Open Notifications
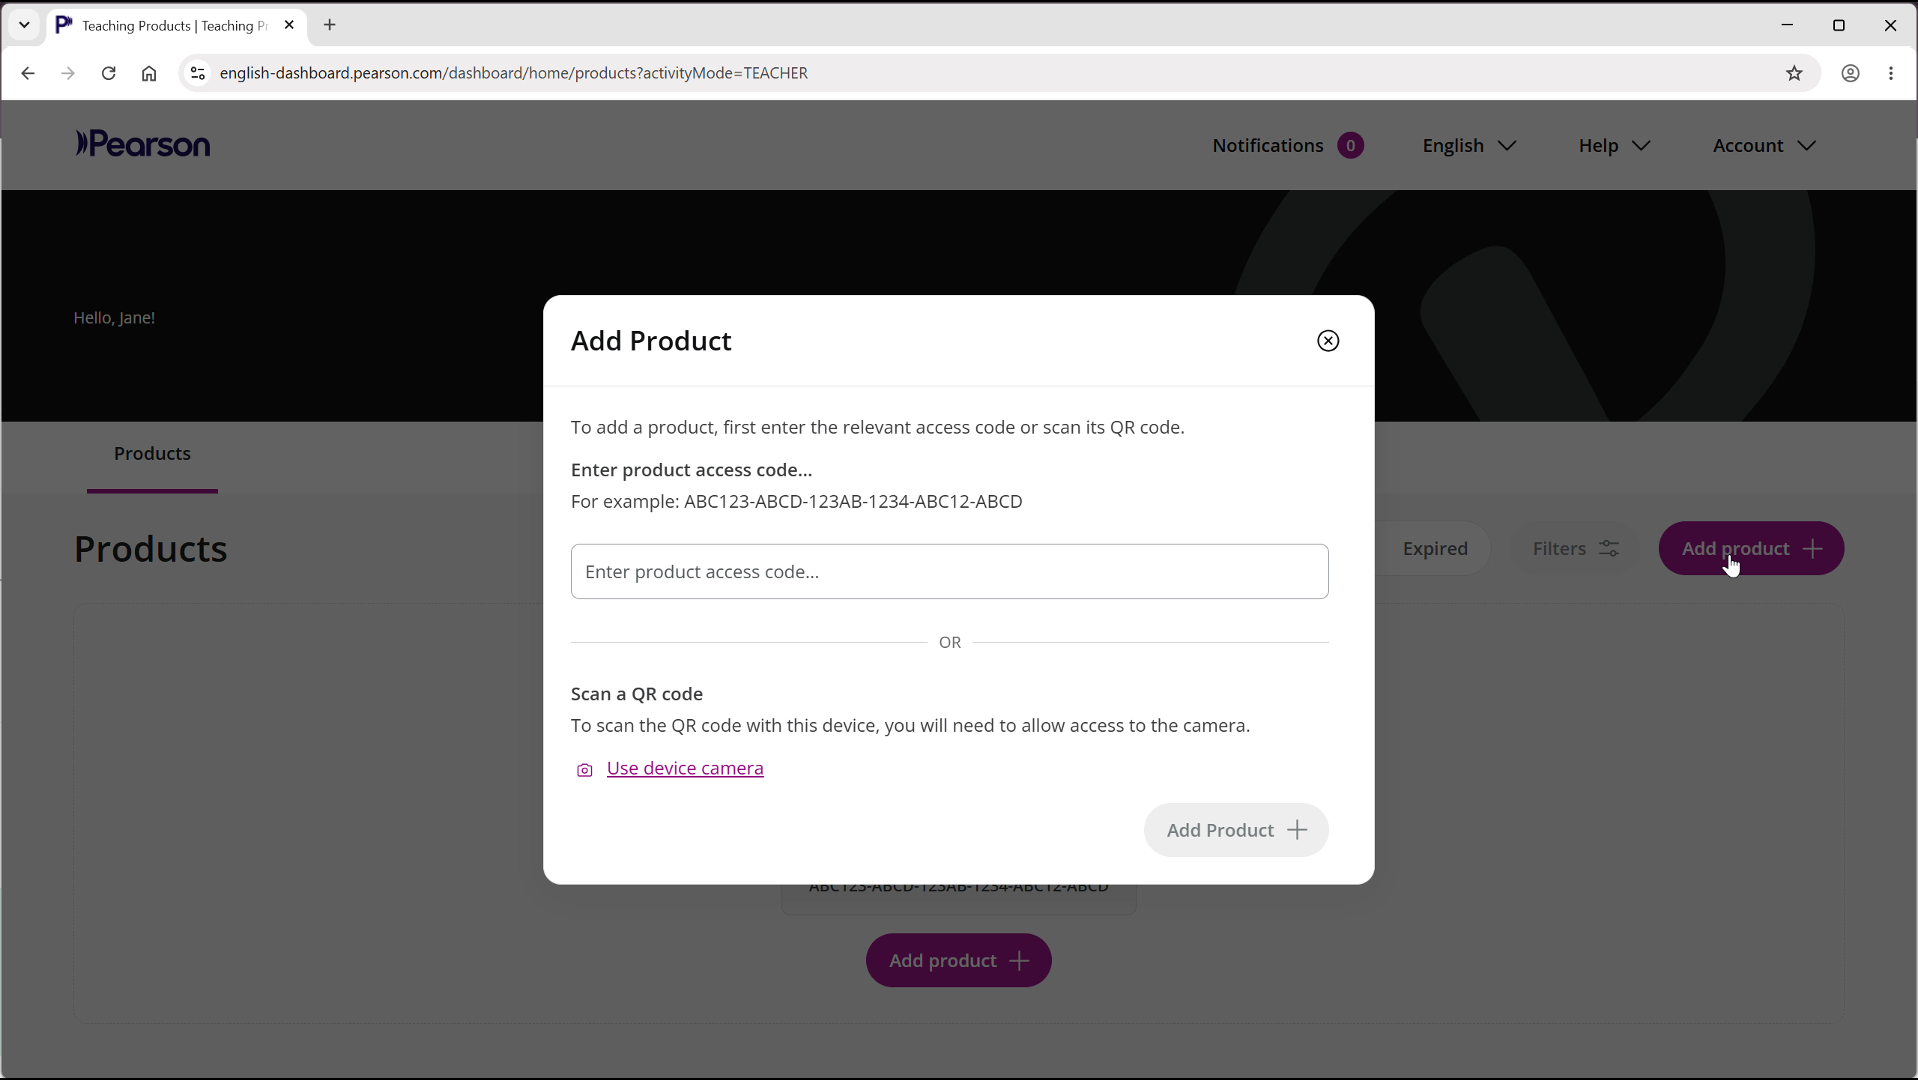This screenshot has height=1080, width=1918. click(1287, 146)
